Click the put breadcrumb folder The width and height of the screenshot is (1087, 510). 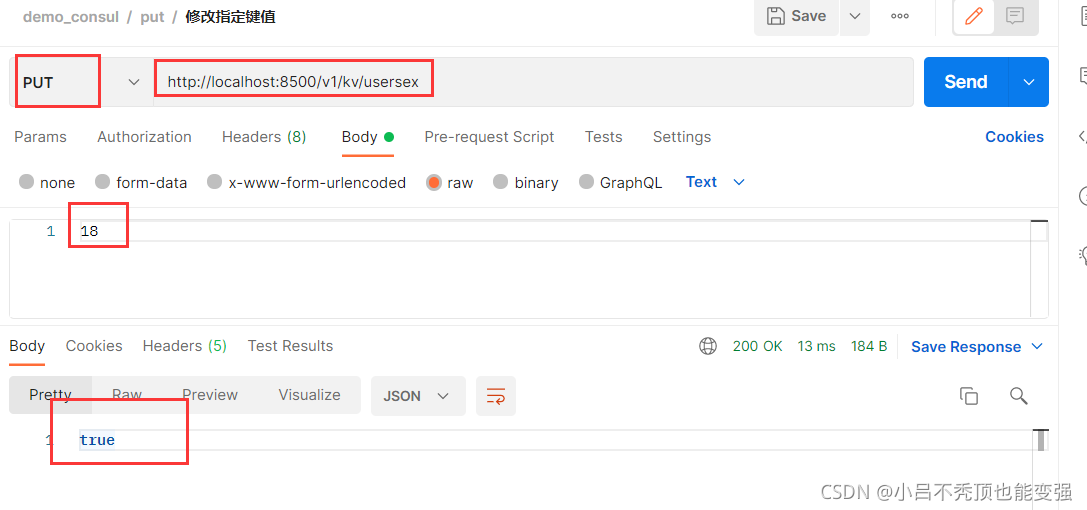click(x=153, y=17)
